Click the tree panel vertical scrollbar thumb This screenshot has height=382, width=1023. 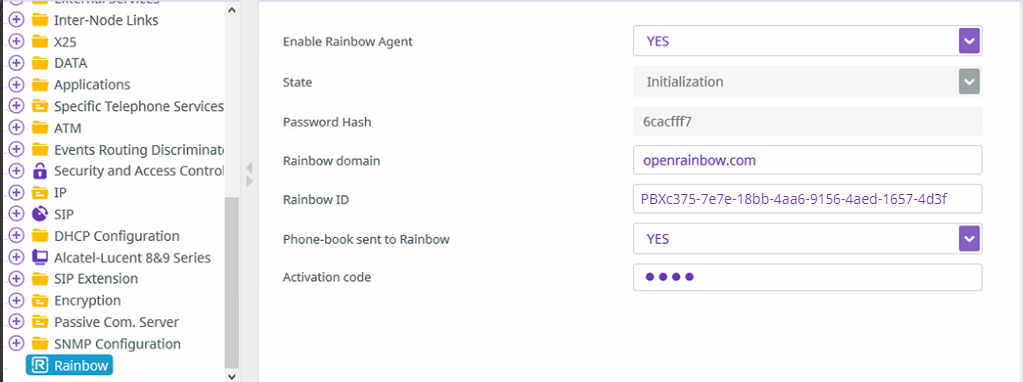pyautogui.click(x=232, y=282)
